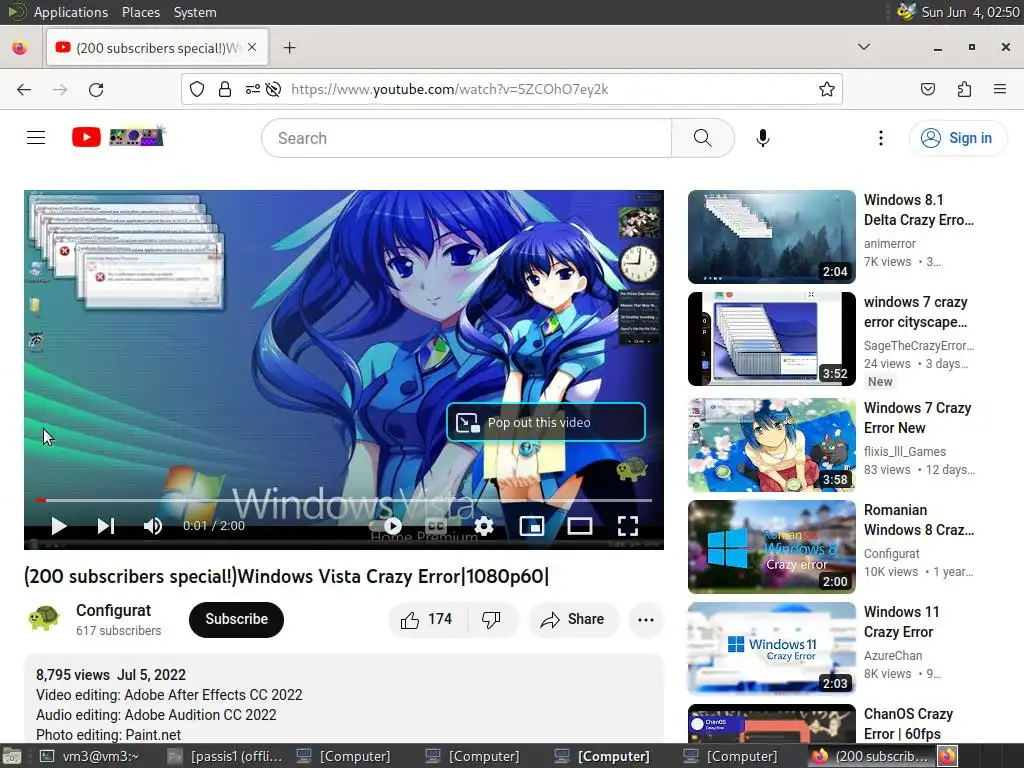Open the YouTube guide hamburger menu
The height and width of the screenshot is (768, 1024).
click(x=36, y=138)
